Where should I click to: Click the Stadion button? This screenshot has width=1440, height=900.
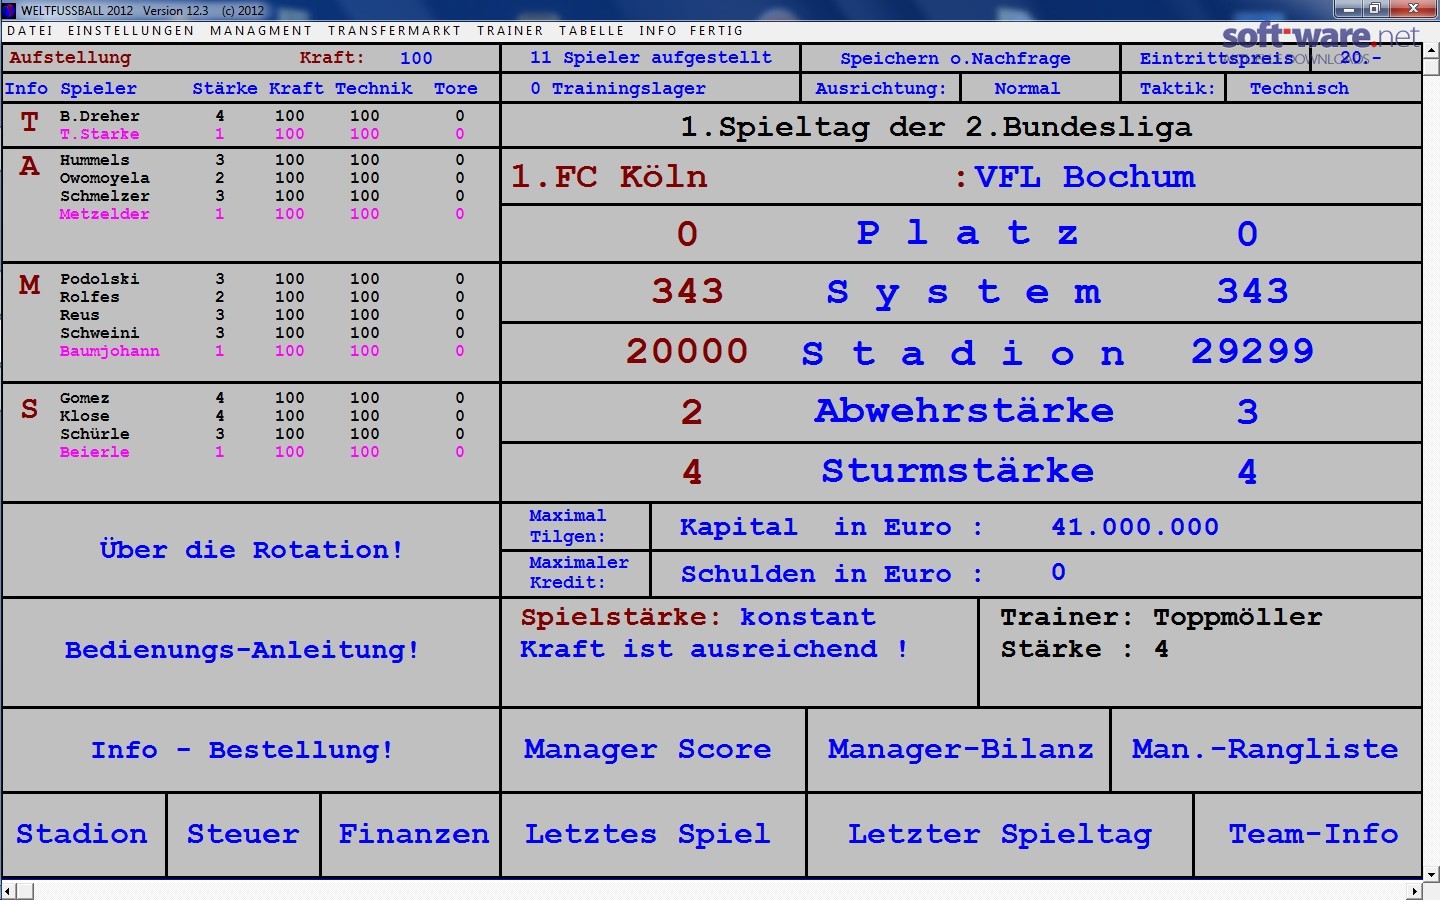(84, 835)
